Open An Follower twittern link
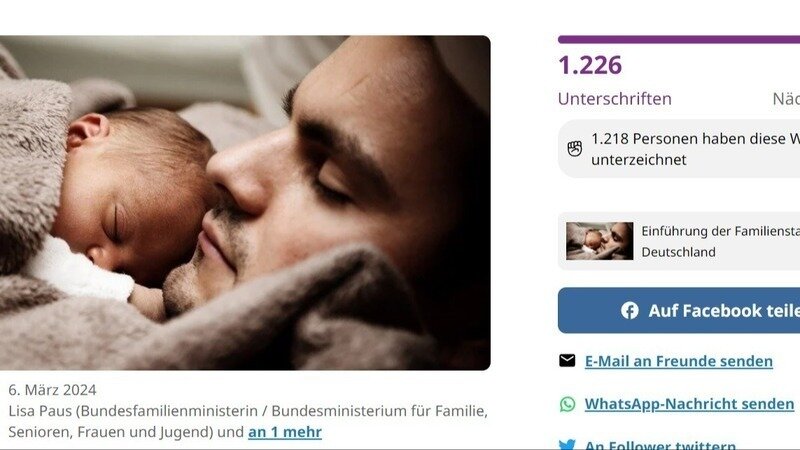The width and height of the screenshot is (800, 450). (x=660, y=445)
